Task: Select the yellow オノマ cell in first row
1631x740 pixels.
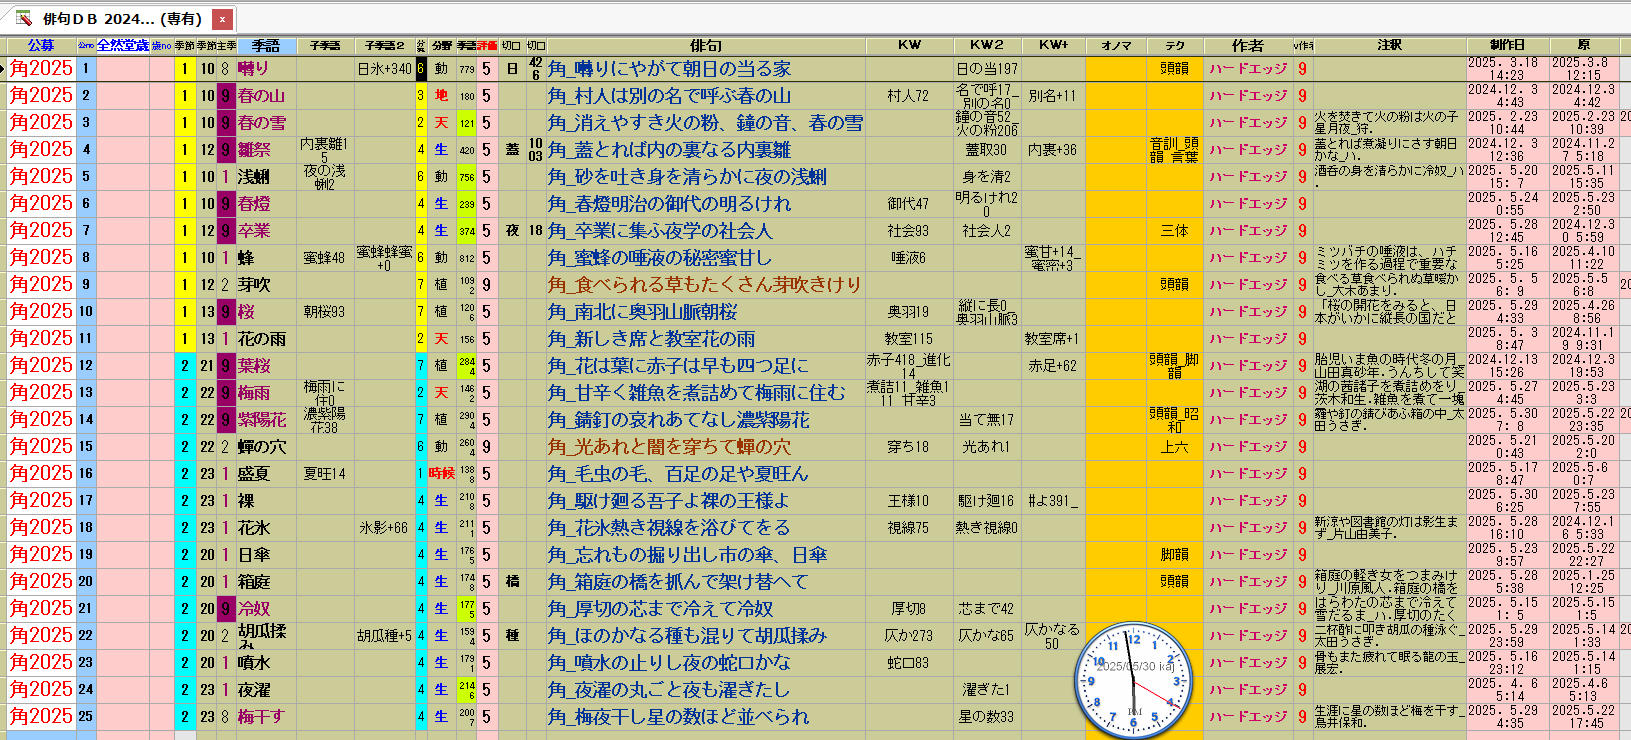Action: pyautogui.click(x=1116, y=69)
